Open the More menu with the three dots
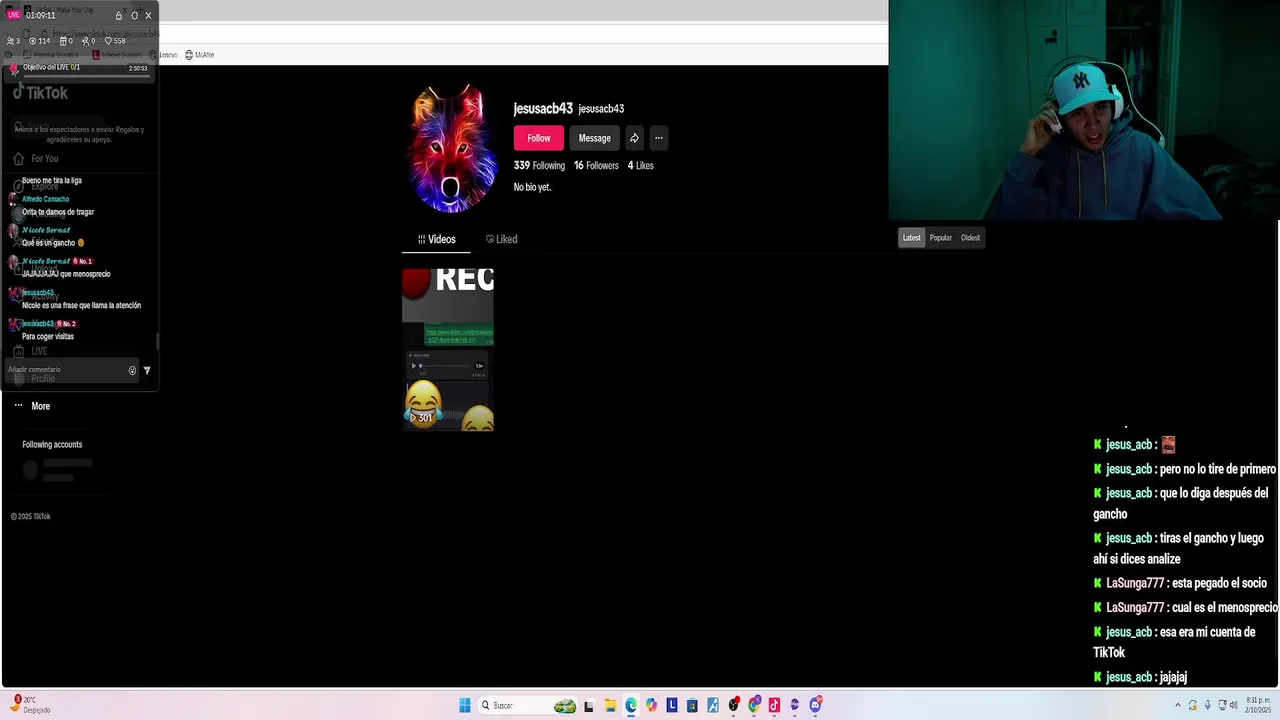1280x720 pixels. pyautogui.click(x=31, y=406)
